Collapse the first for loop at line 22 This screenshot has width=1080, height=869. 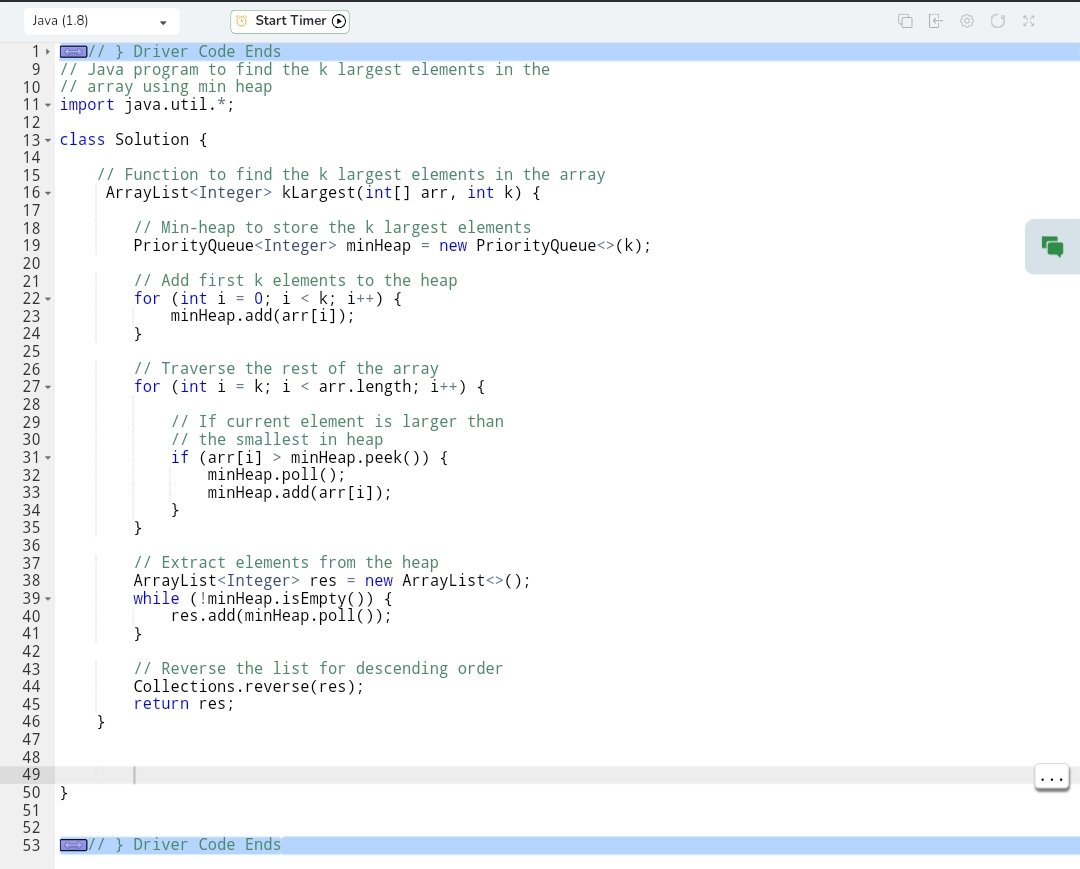tap(48, 300)
